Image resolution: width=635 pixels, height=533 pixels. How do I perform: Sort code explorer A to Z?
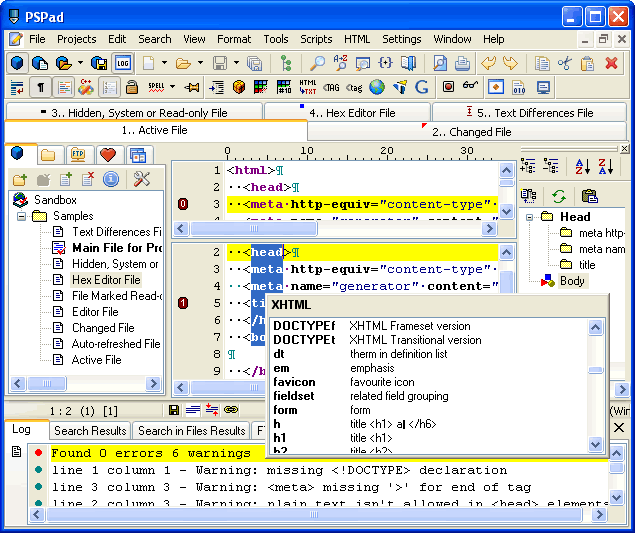tap(583, 166)
